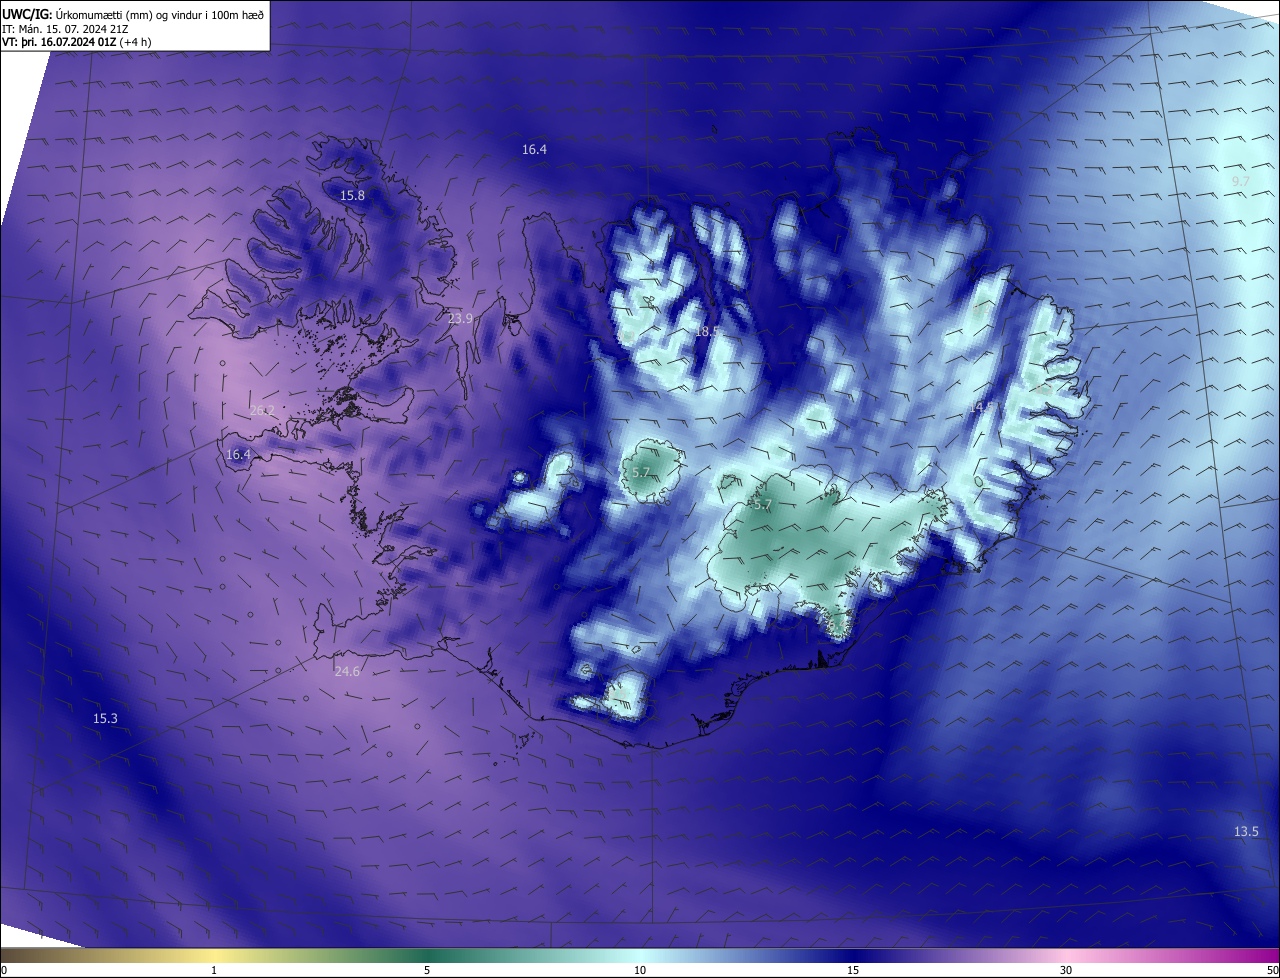Click the 15.3 value label on the map
Viewport: 1280px width, 978px height.
[105, 719]
